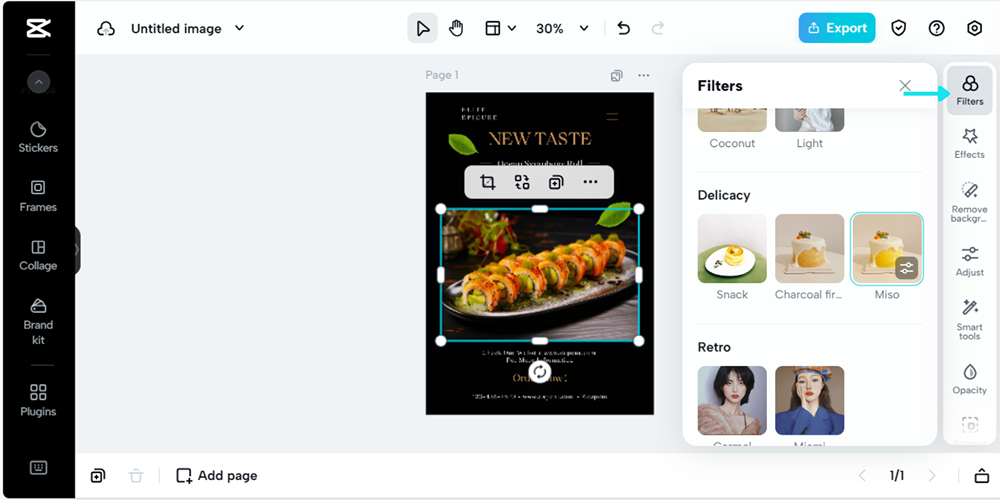Viewport: 1000px width, 500px height.
Task: Open the Stickers panel
Action: (x=38, y=137)
